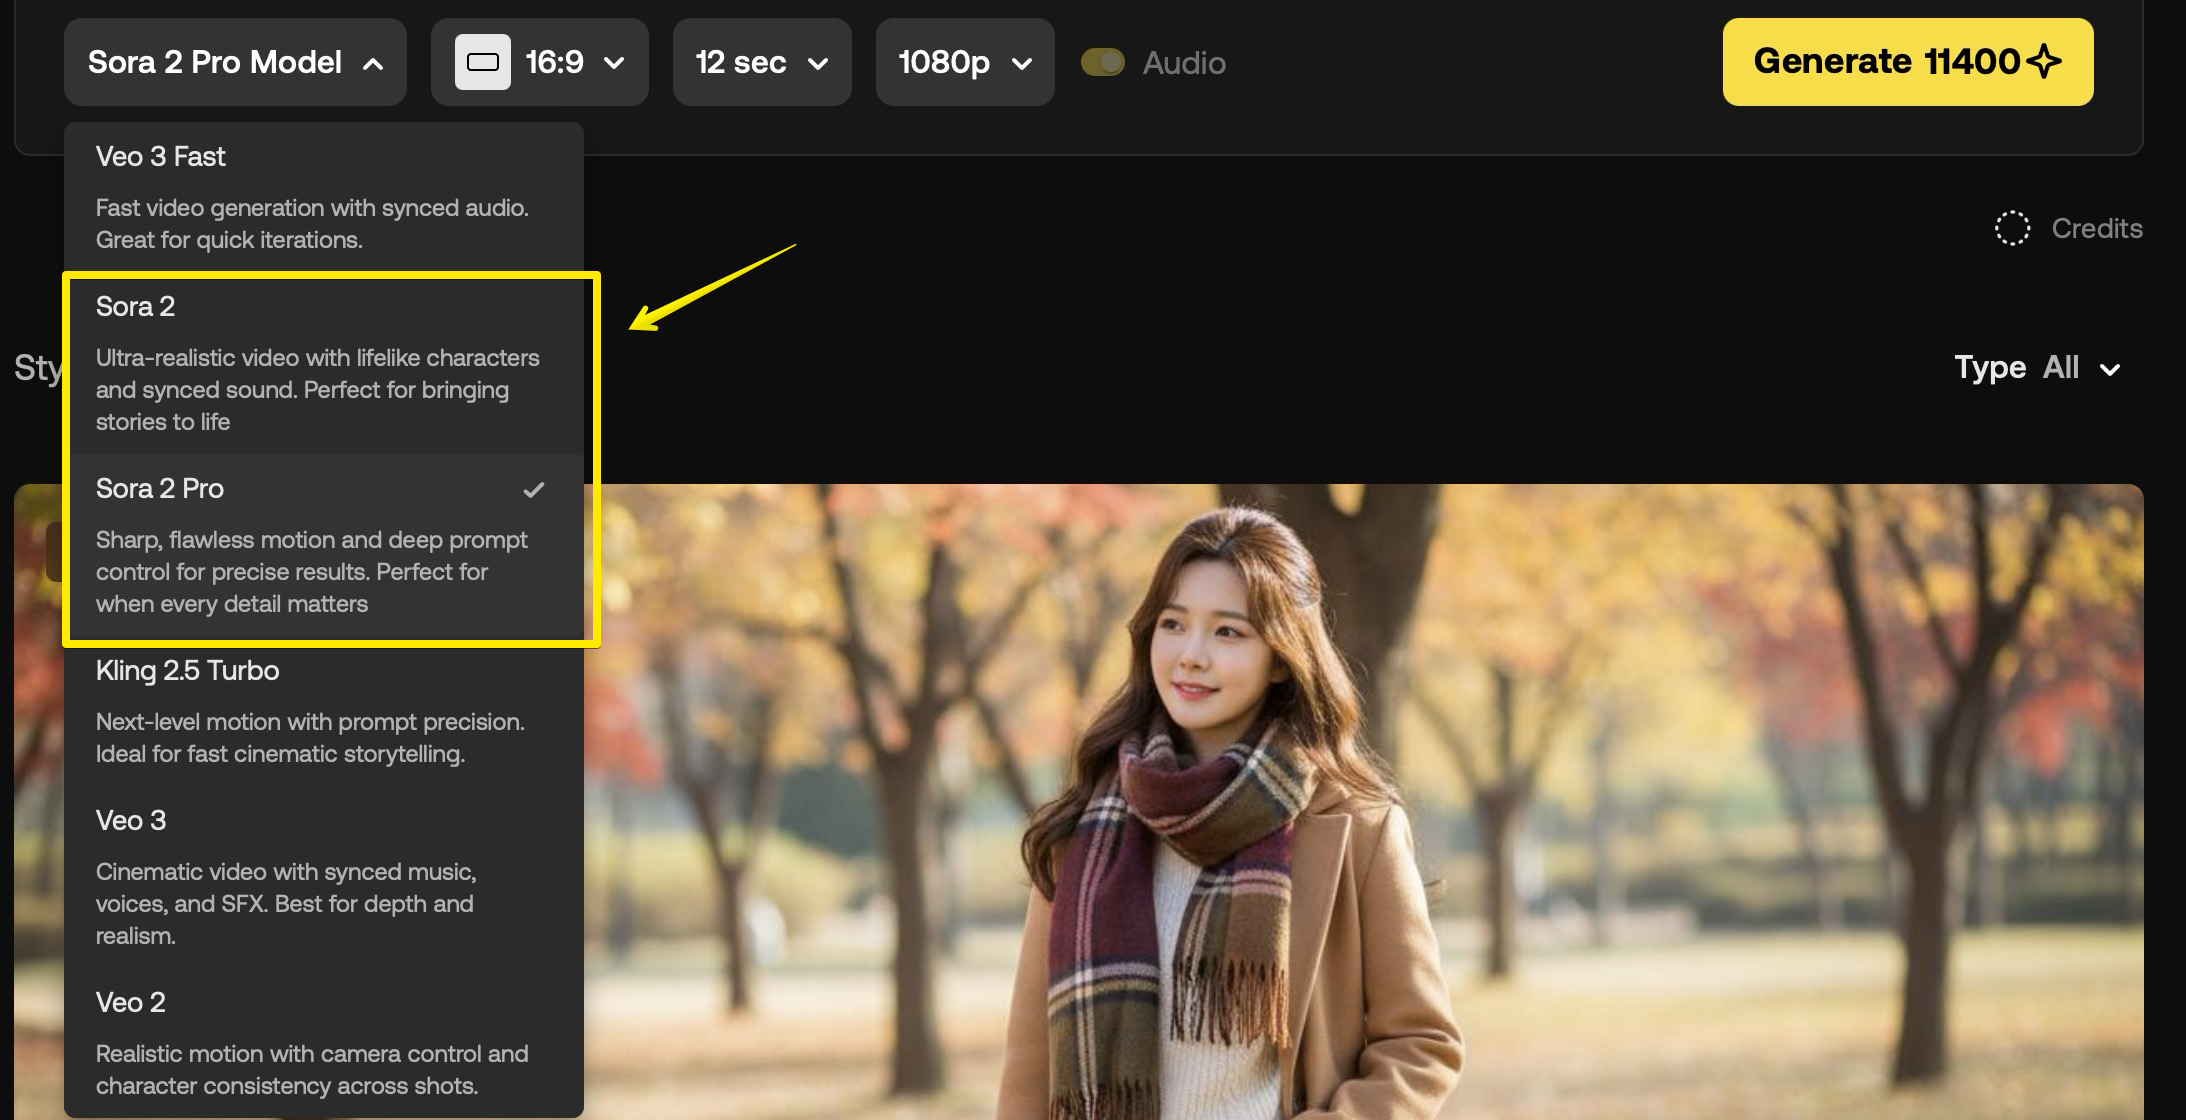Click the checkmark beside Sora 2 Pro
Screen dimensions: 2186x1120
[x=534, y=489]
